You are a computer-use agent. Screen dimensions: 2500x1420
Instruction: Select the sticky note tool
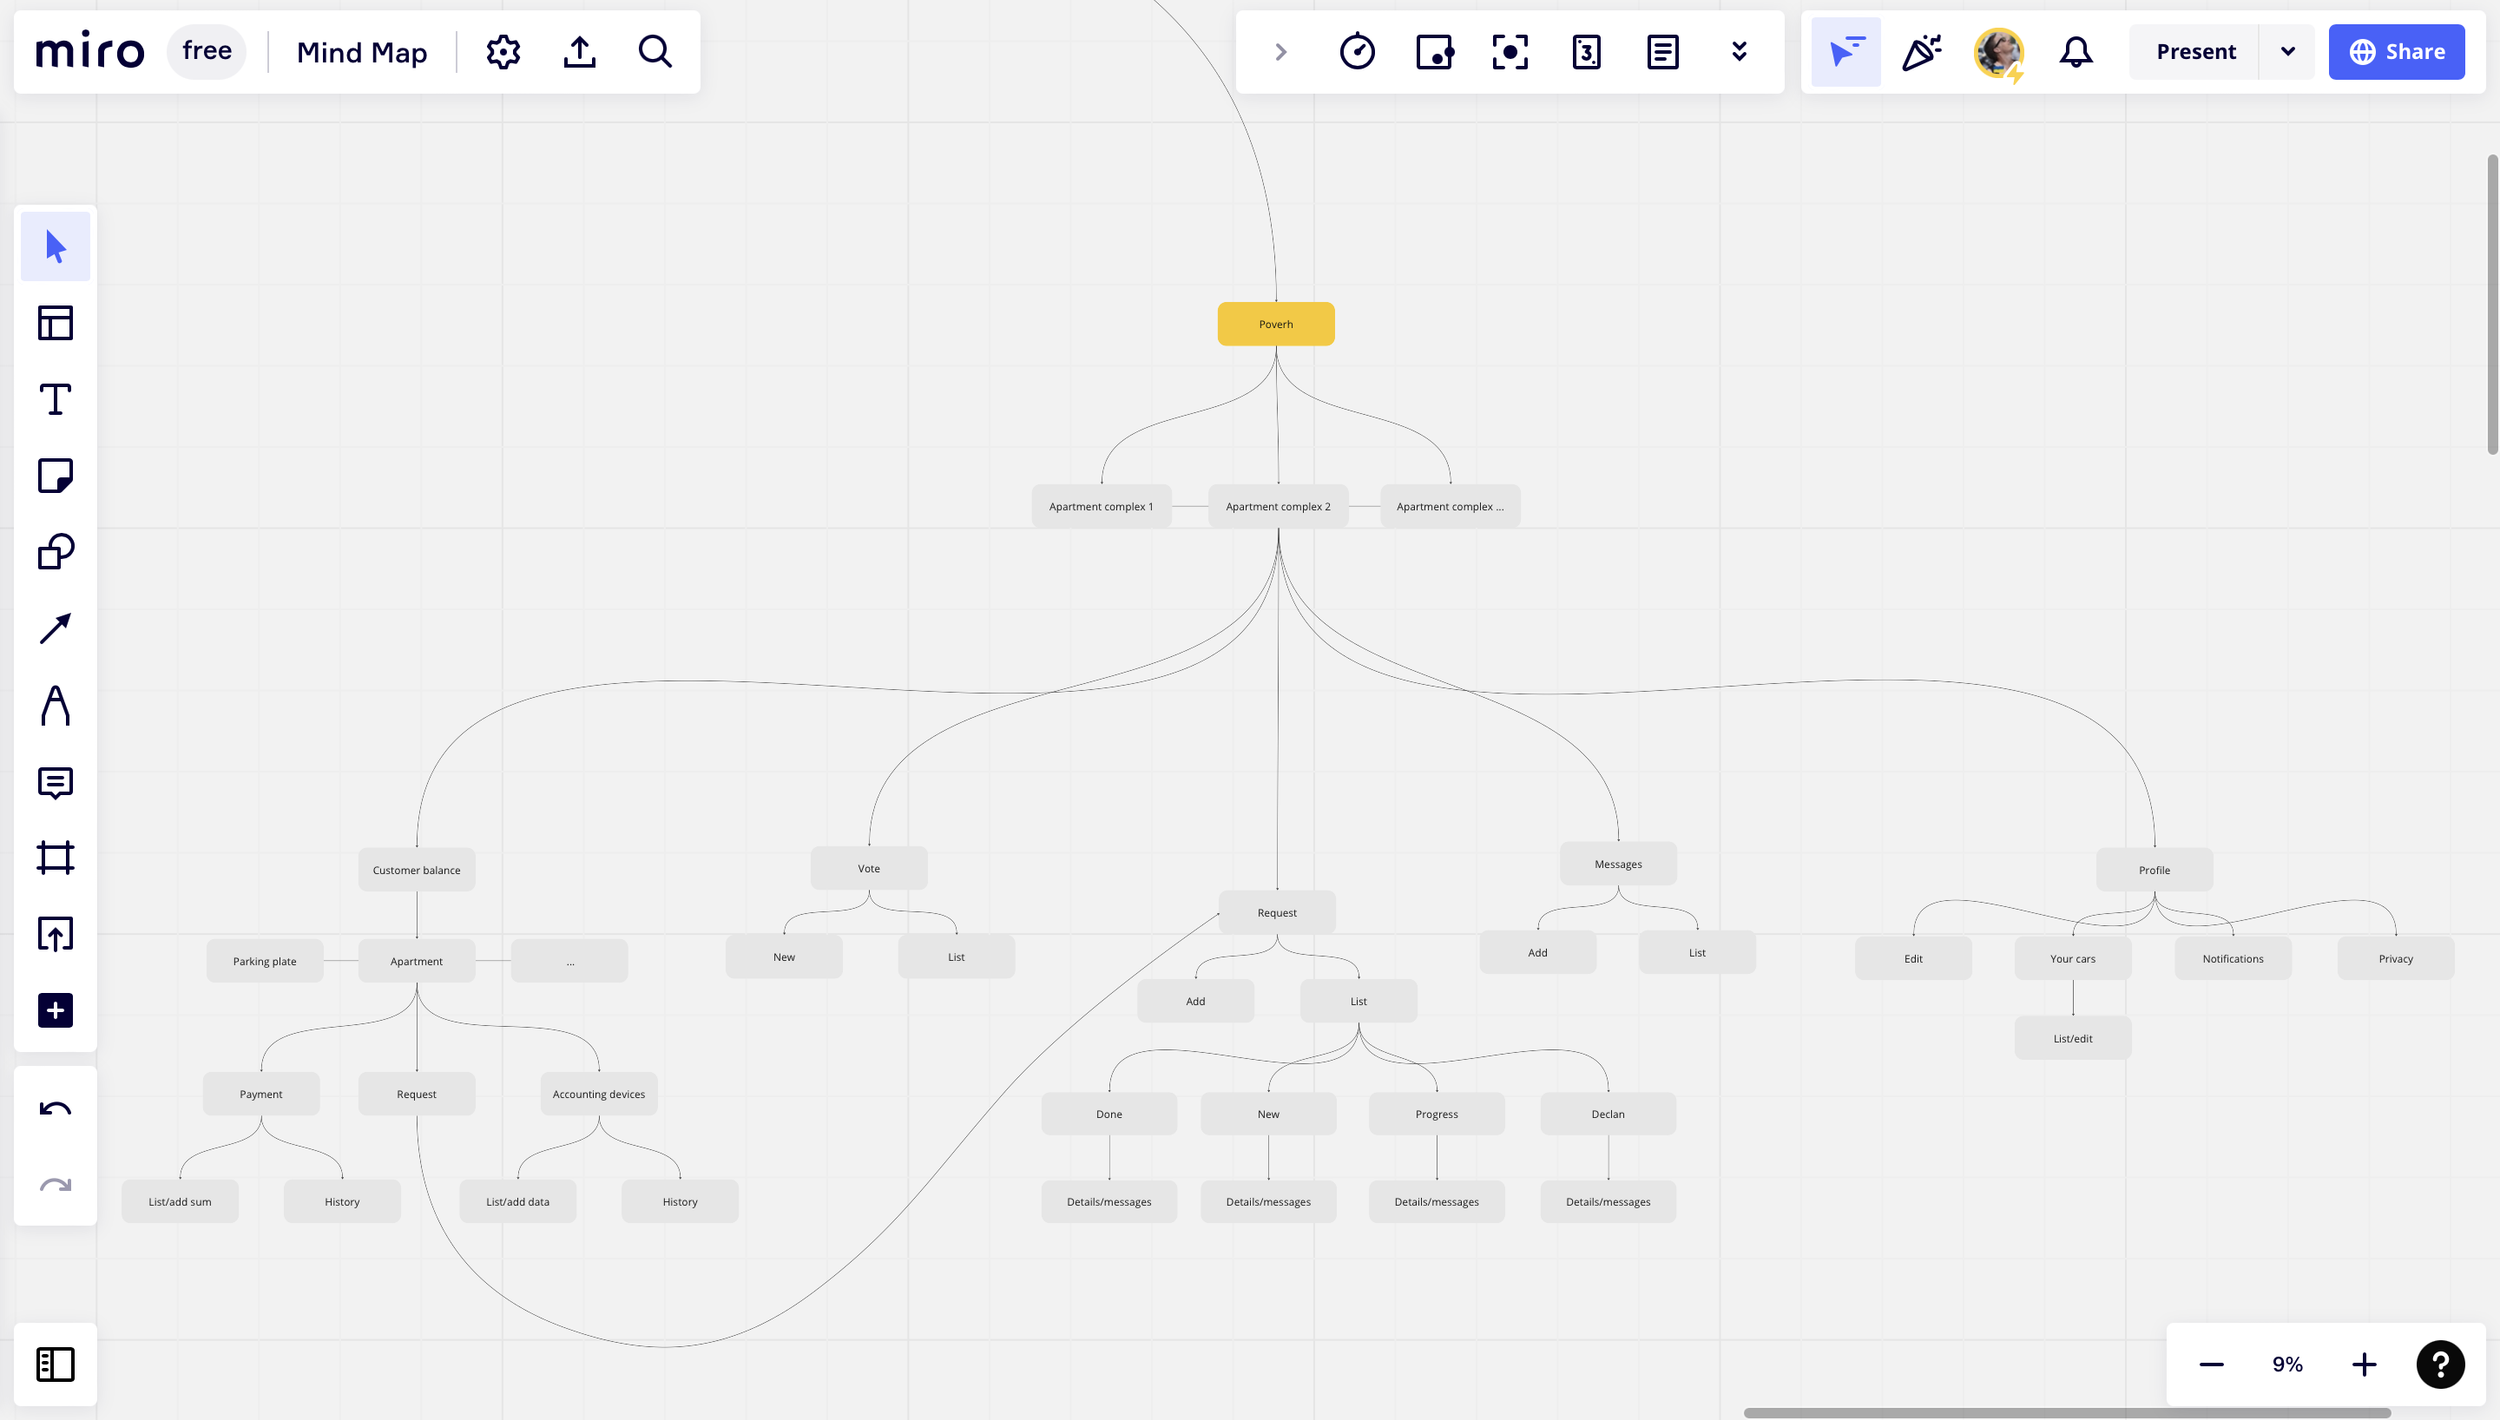point(55,476)
